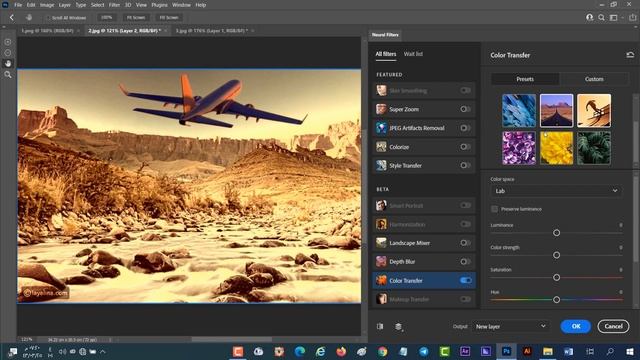Screen dimensions: 640x360
Task: Open Telegram from the taskbar
Action: pos(424,351)
